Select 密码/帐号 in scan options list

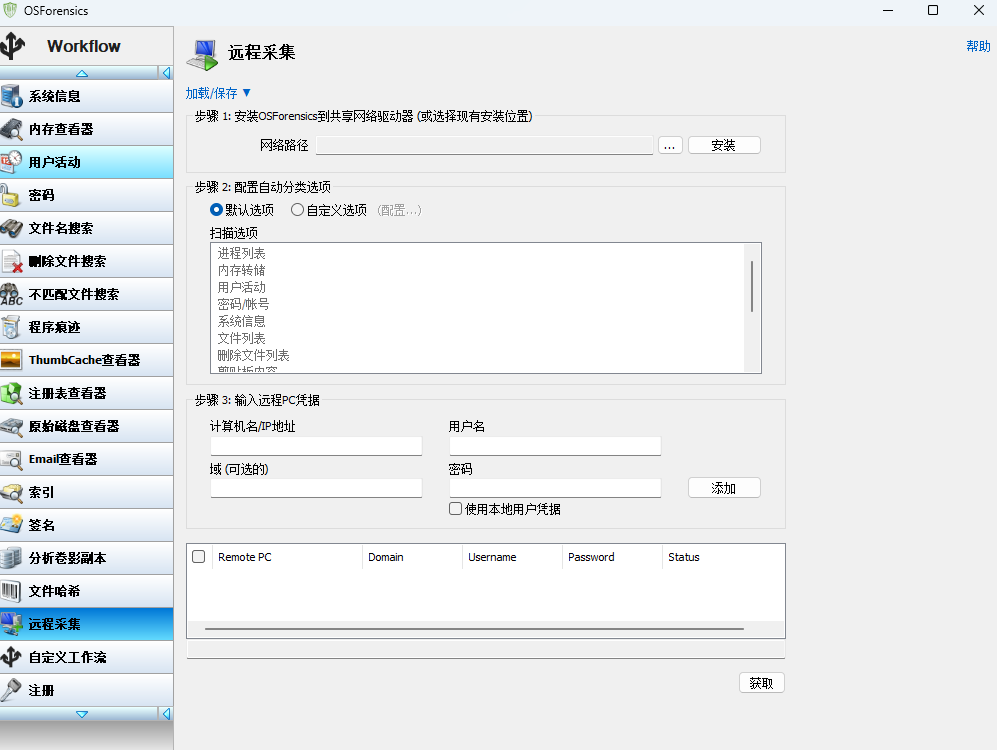pos(244,304)
